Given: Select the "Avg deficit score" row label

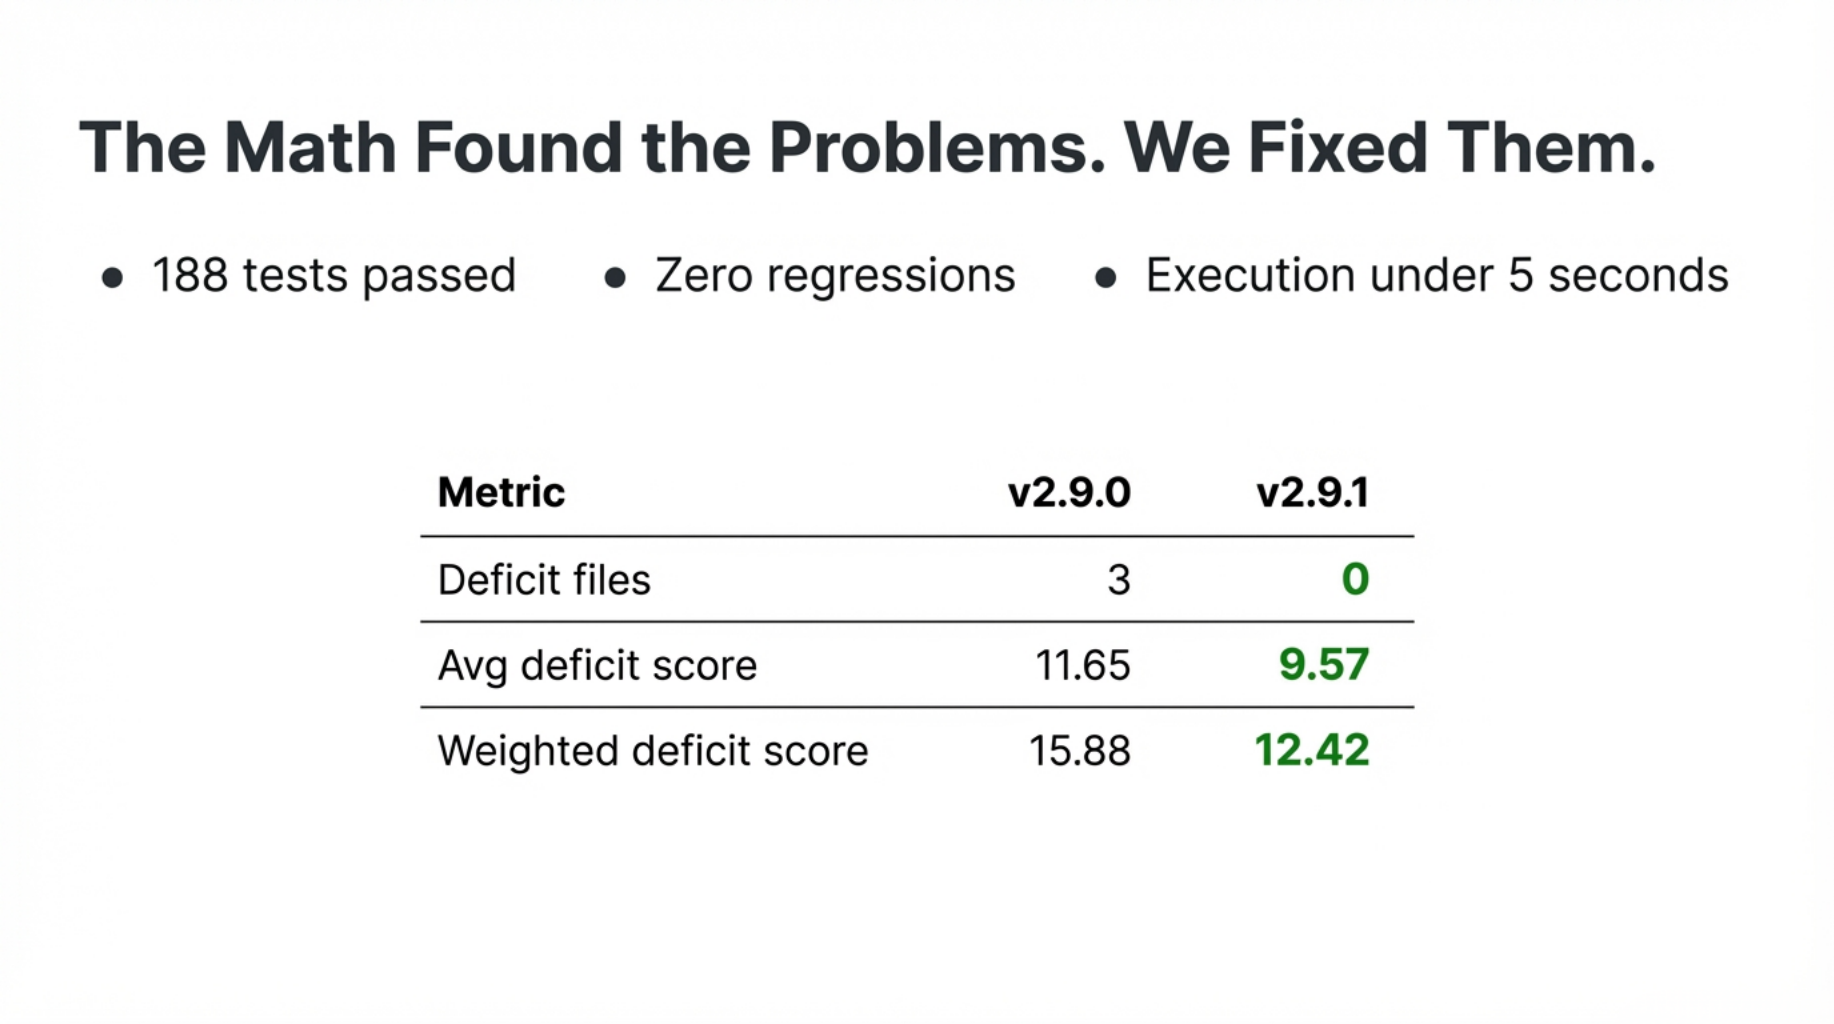Looking at the screenshot, I should (597, 665).
